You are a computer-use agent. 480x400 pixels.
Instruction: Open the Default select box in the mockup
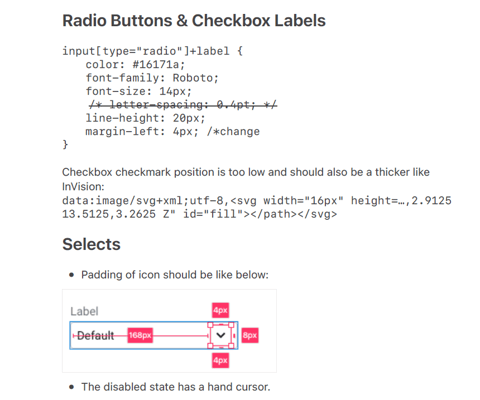point(154,335)
